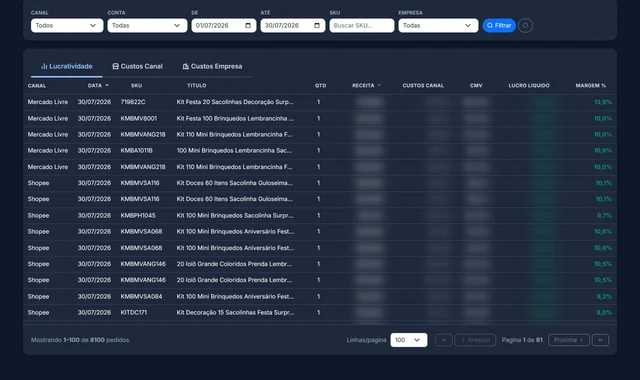Open the Linhas/página 100 dropdown

[x=409, y=340]
